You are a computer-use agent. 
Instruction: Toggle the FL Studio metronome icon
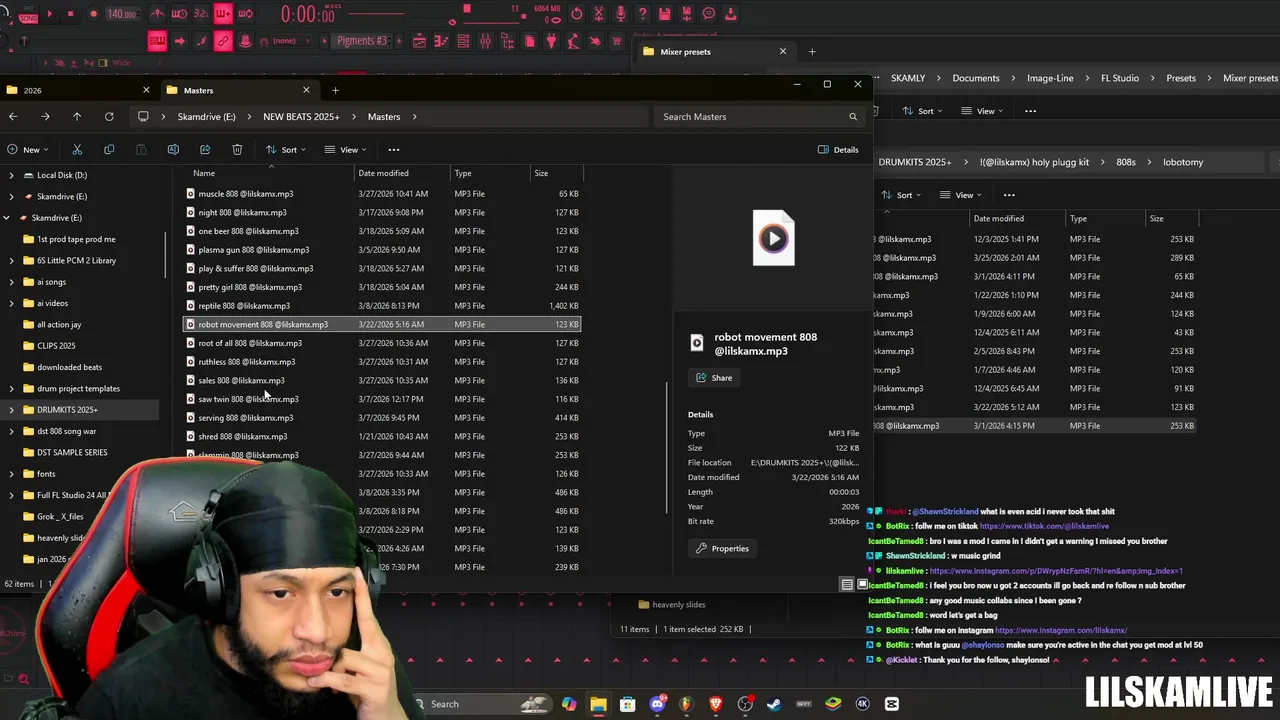pyautogui.click(x=157, y=14)
